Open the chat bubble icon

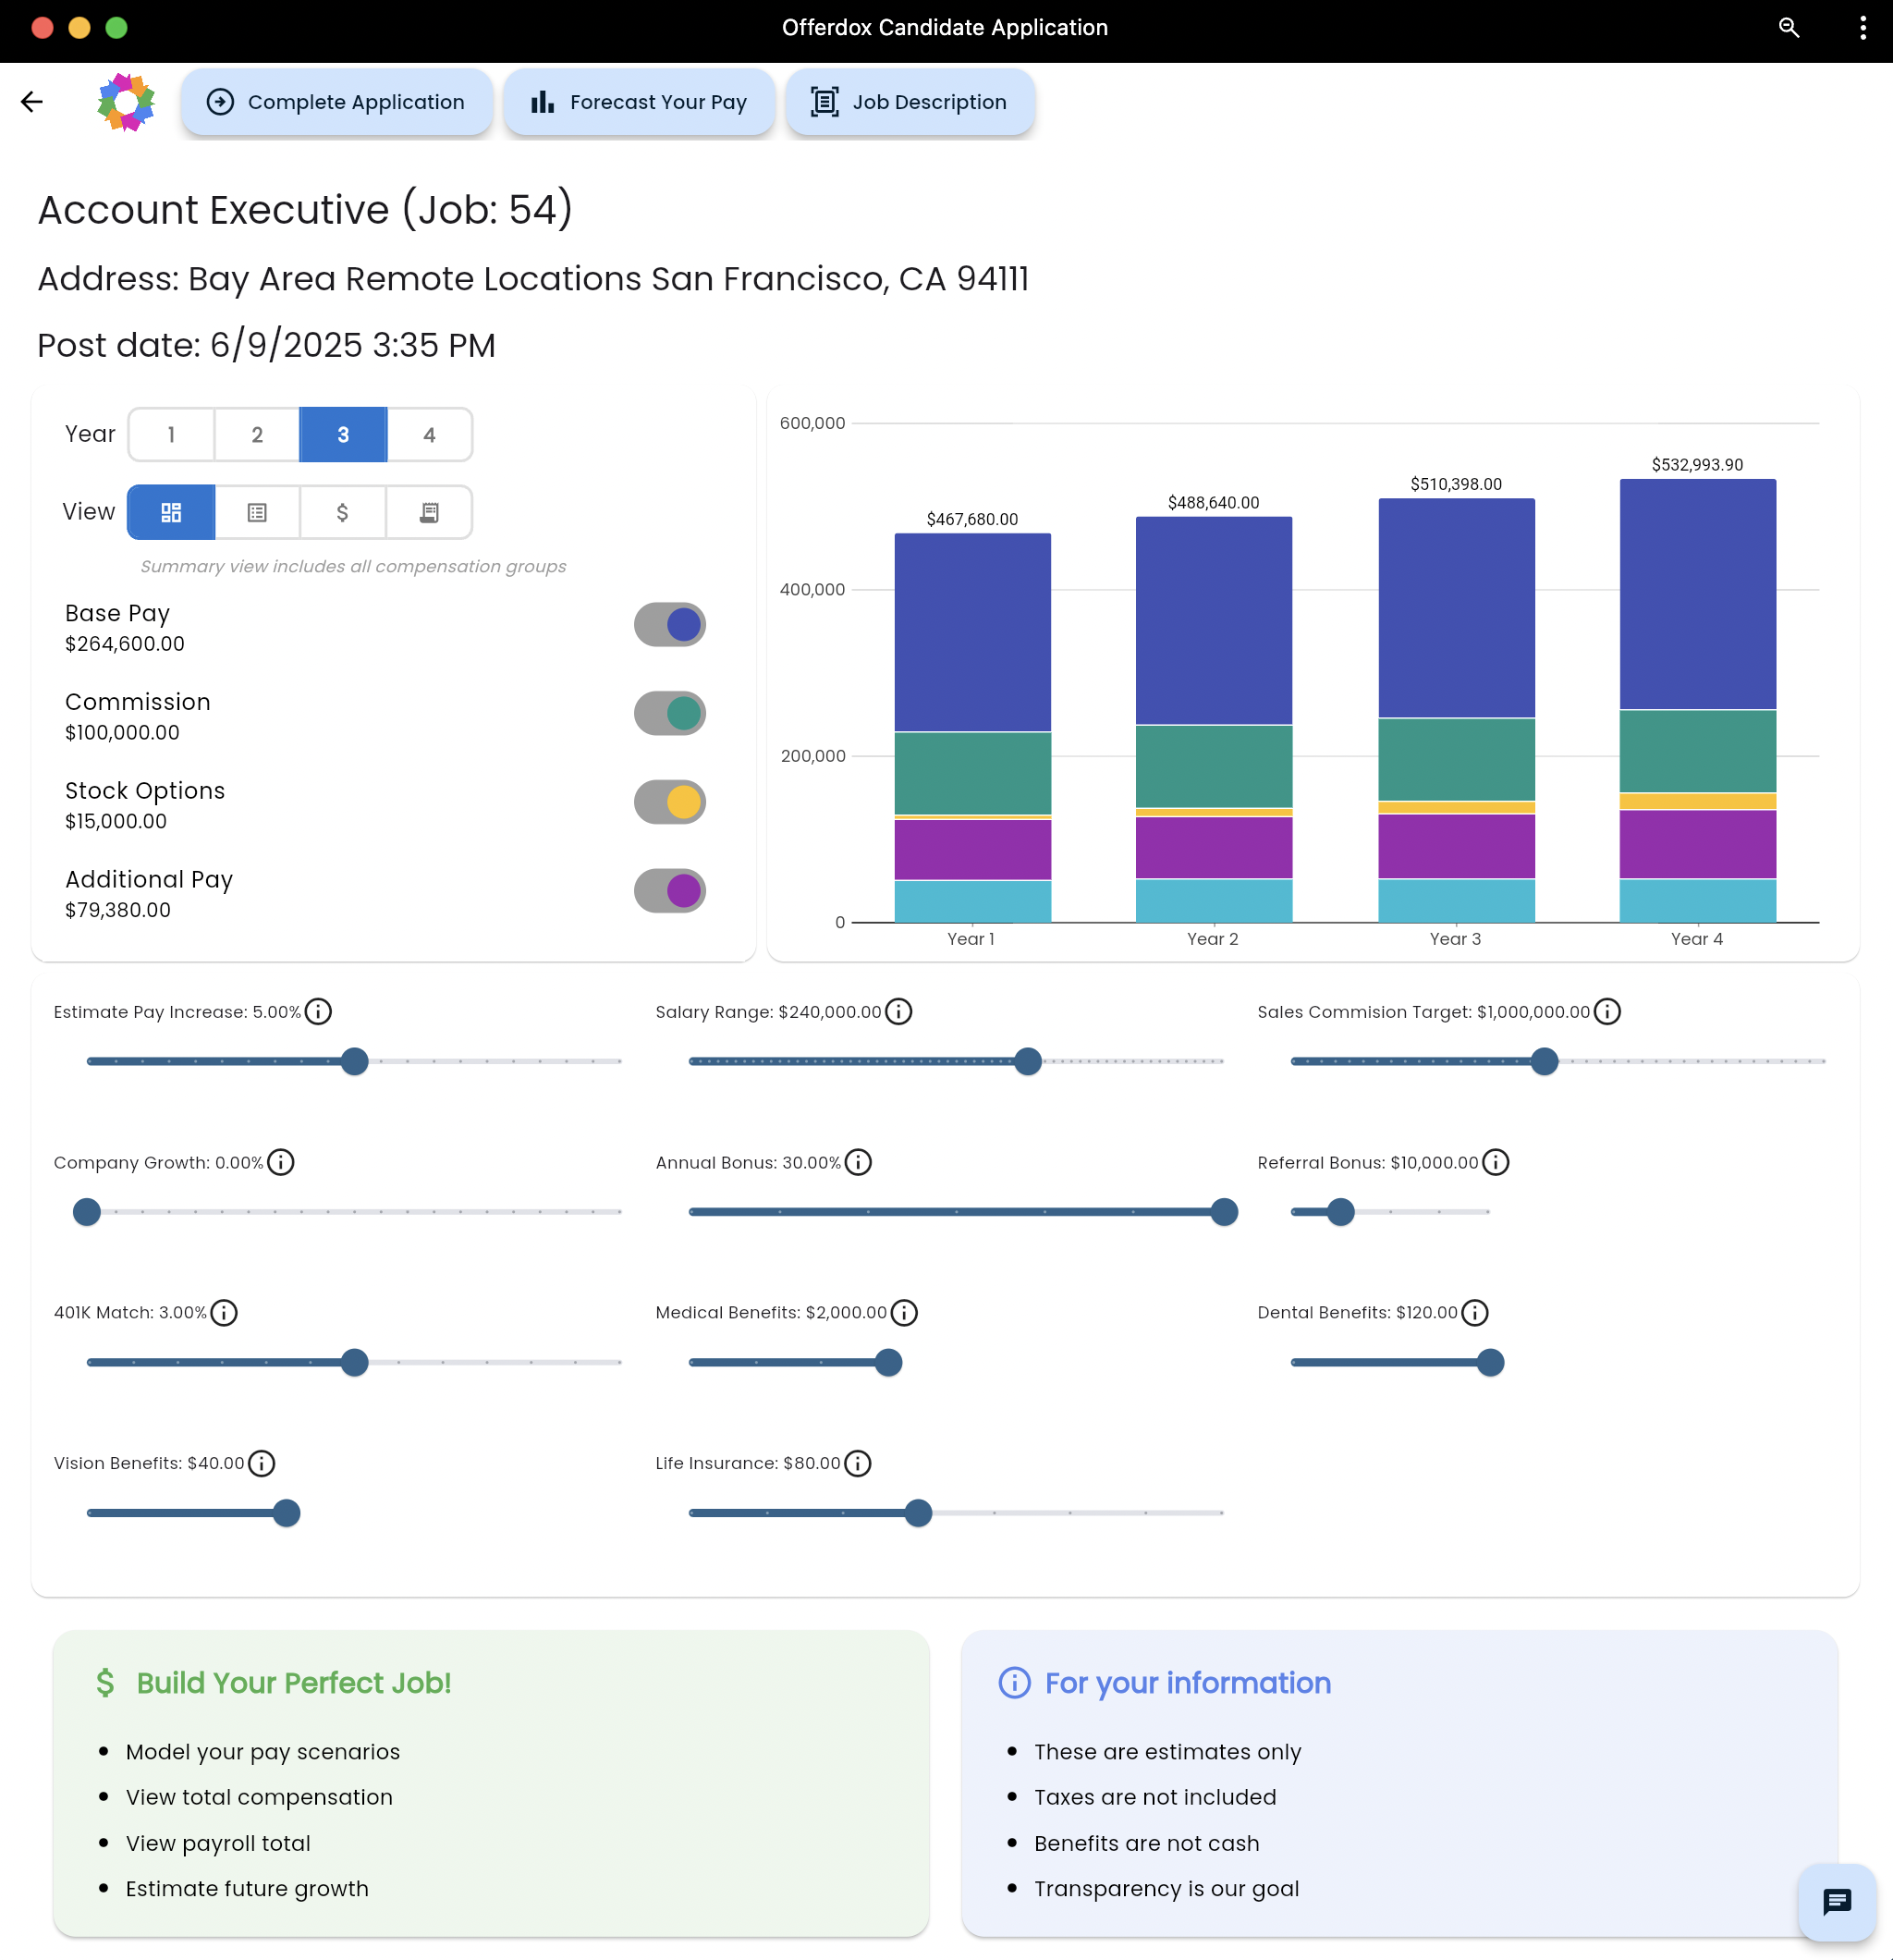[1836, 1901]
